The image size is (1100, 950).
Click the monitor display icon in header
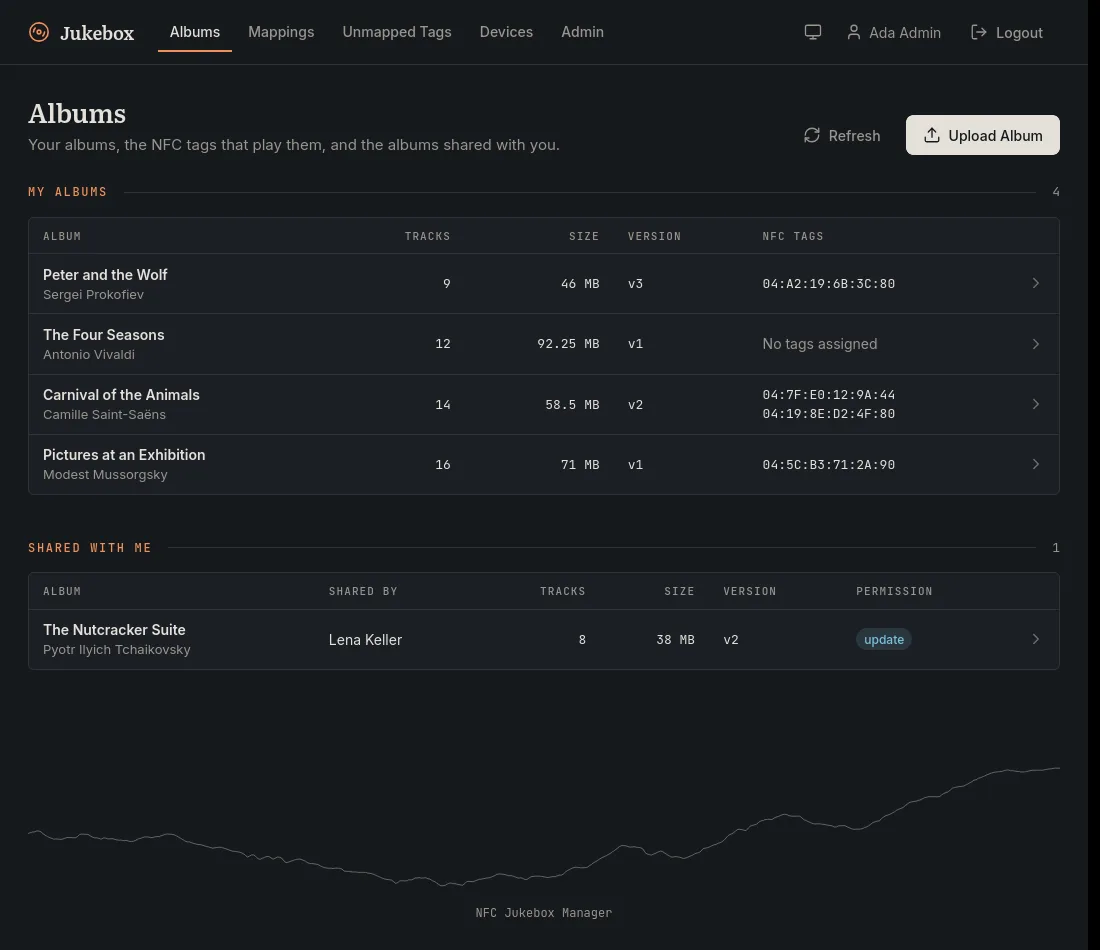click(812, 32)
